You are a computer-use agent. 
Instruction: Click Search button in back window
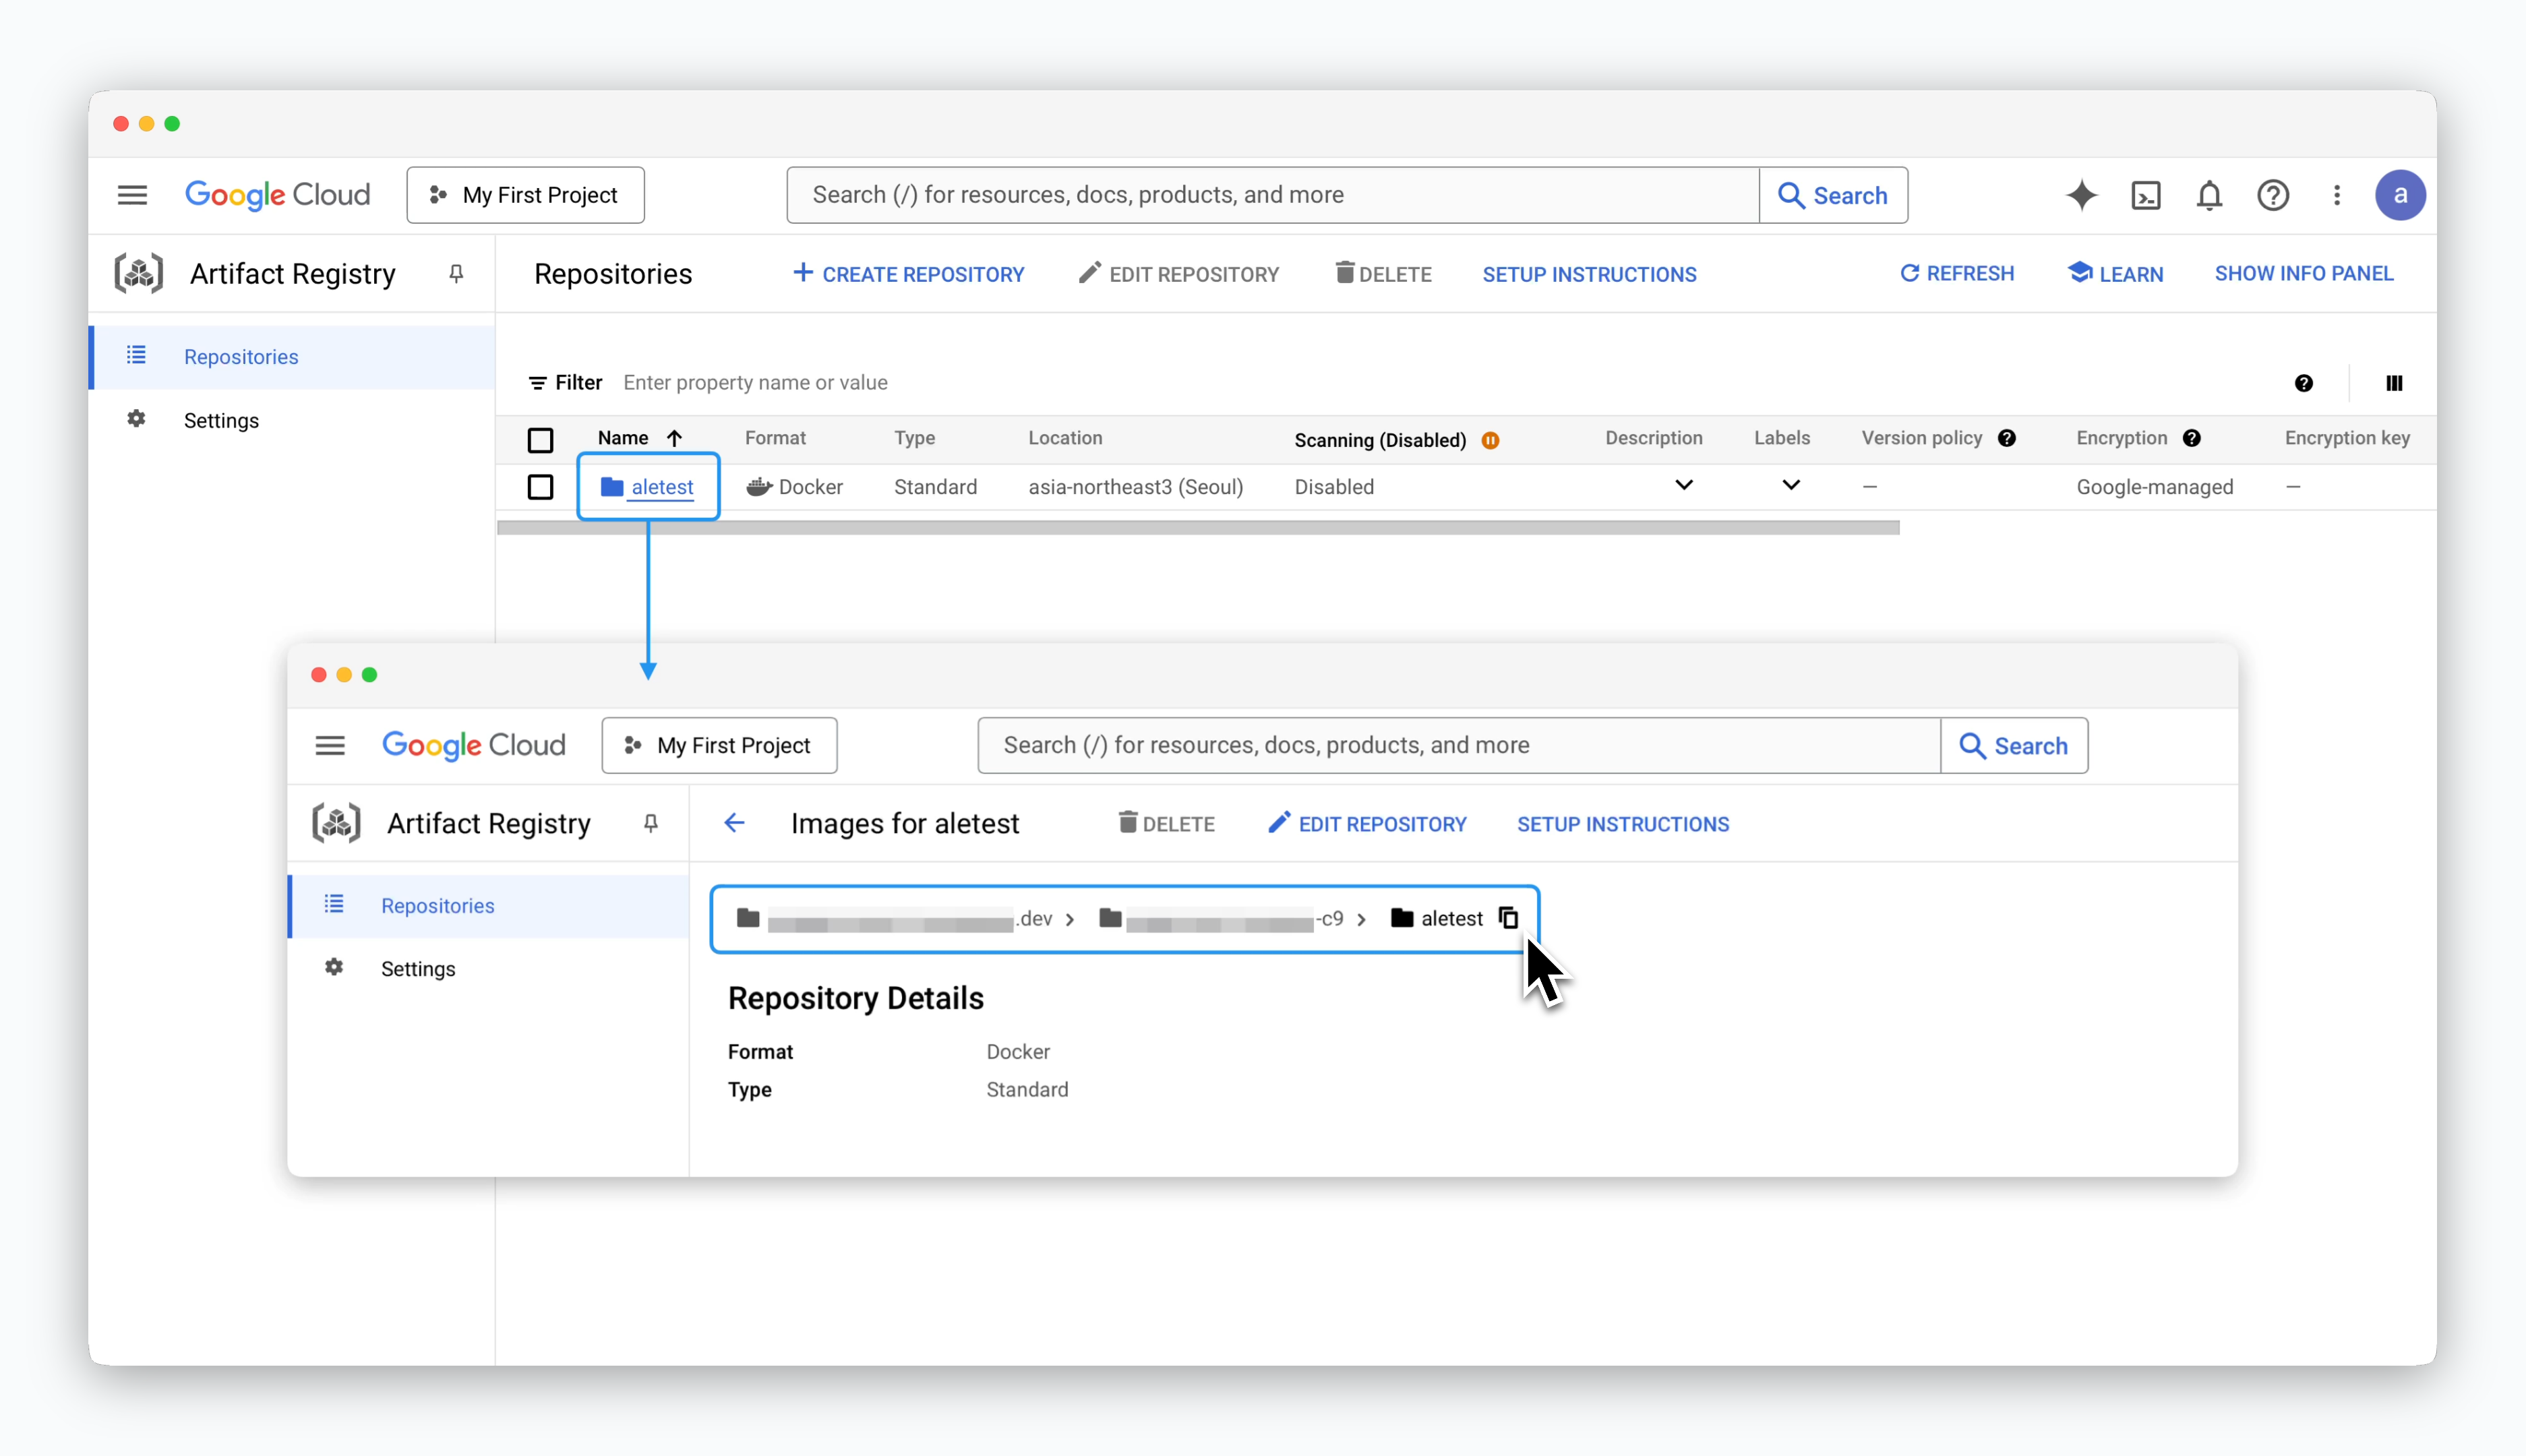(x=1833, y=195)
